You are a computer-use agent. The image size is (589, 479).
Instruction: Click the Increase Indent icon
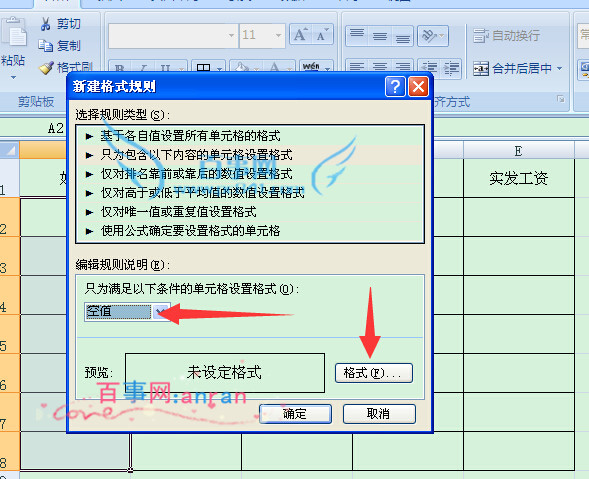click(x=451, y=68)
